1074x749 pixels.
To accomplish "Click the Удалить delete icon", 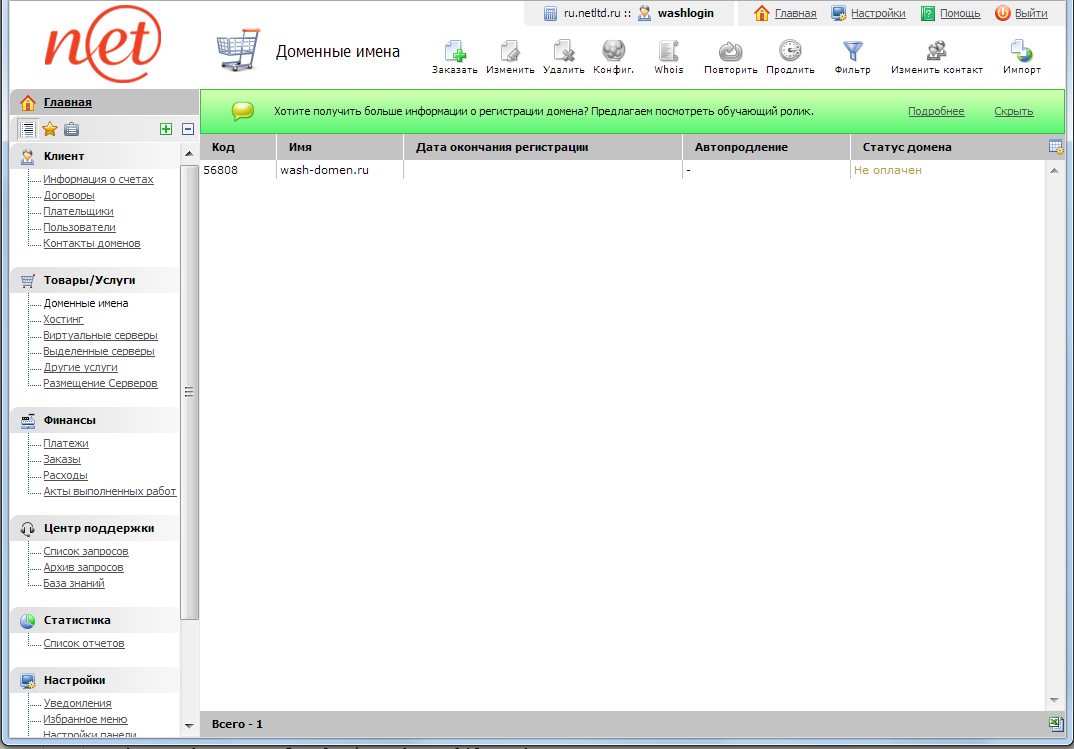I will pyautogui.click(x=564, y=52).
